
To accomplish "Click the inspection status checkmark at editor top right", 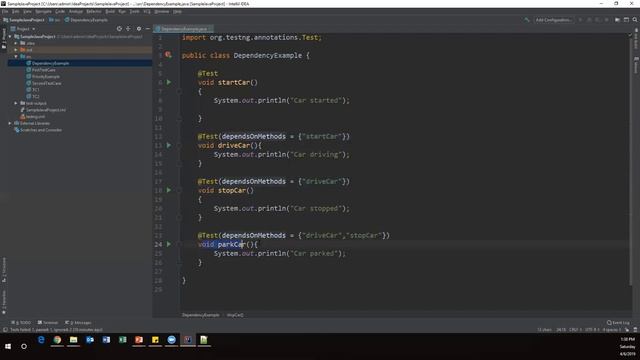I will tap(629, 36).
